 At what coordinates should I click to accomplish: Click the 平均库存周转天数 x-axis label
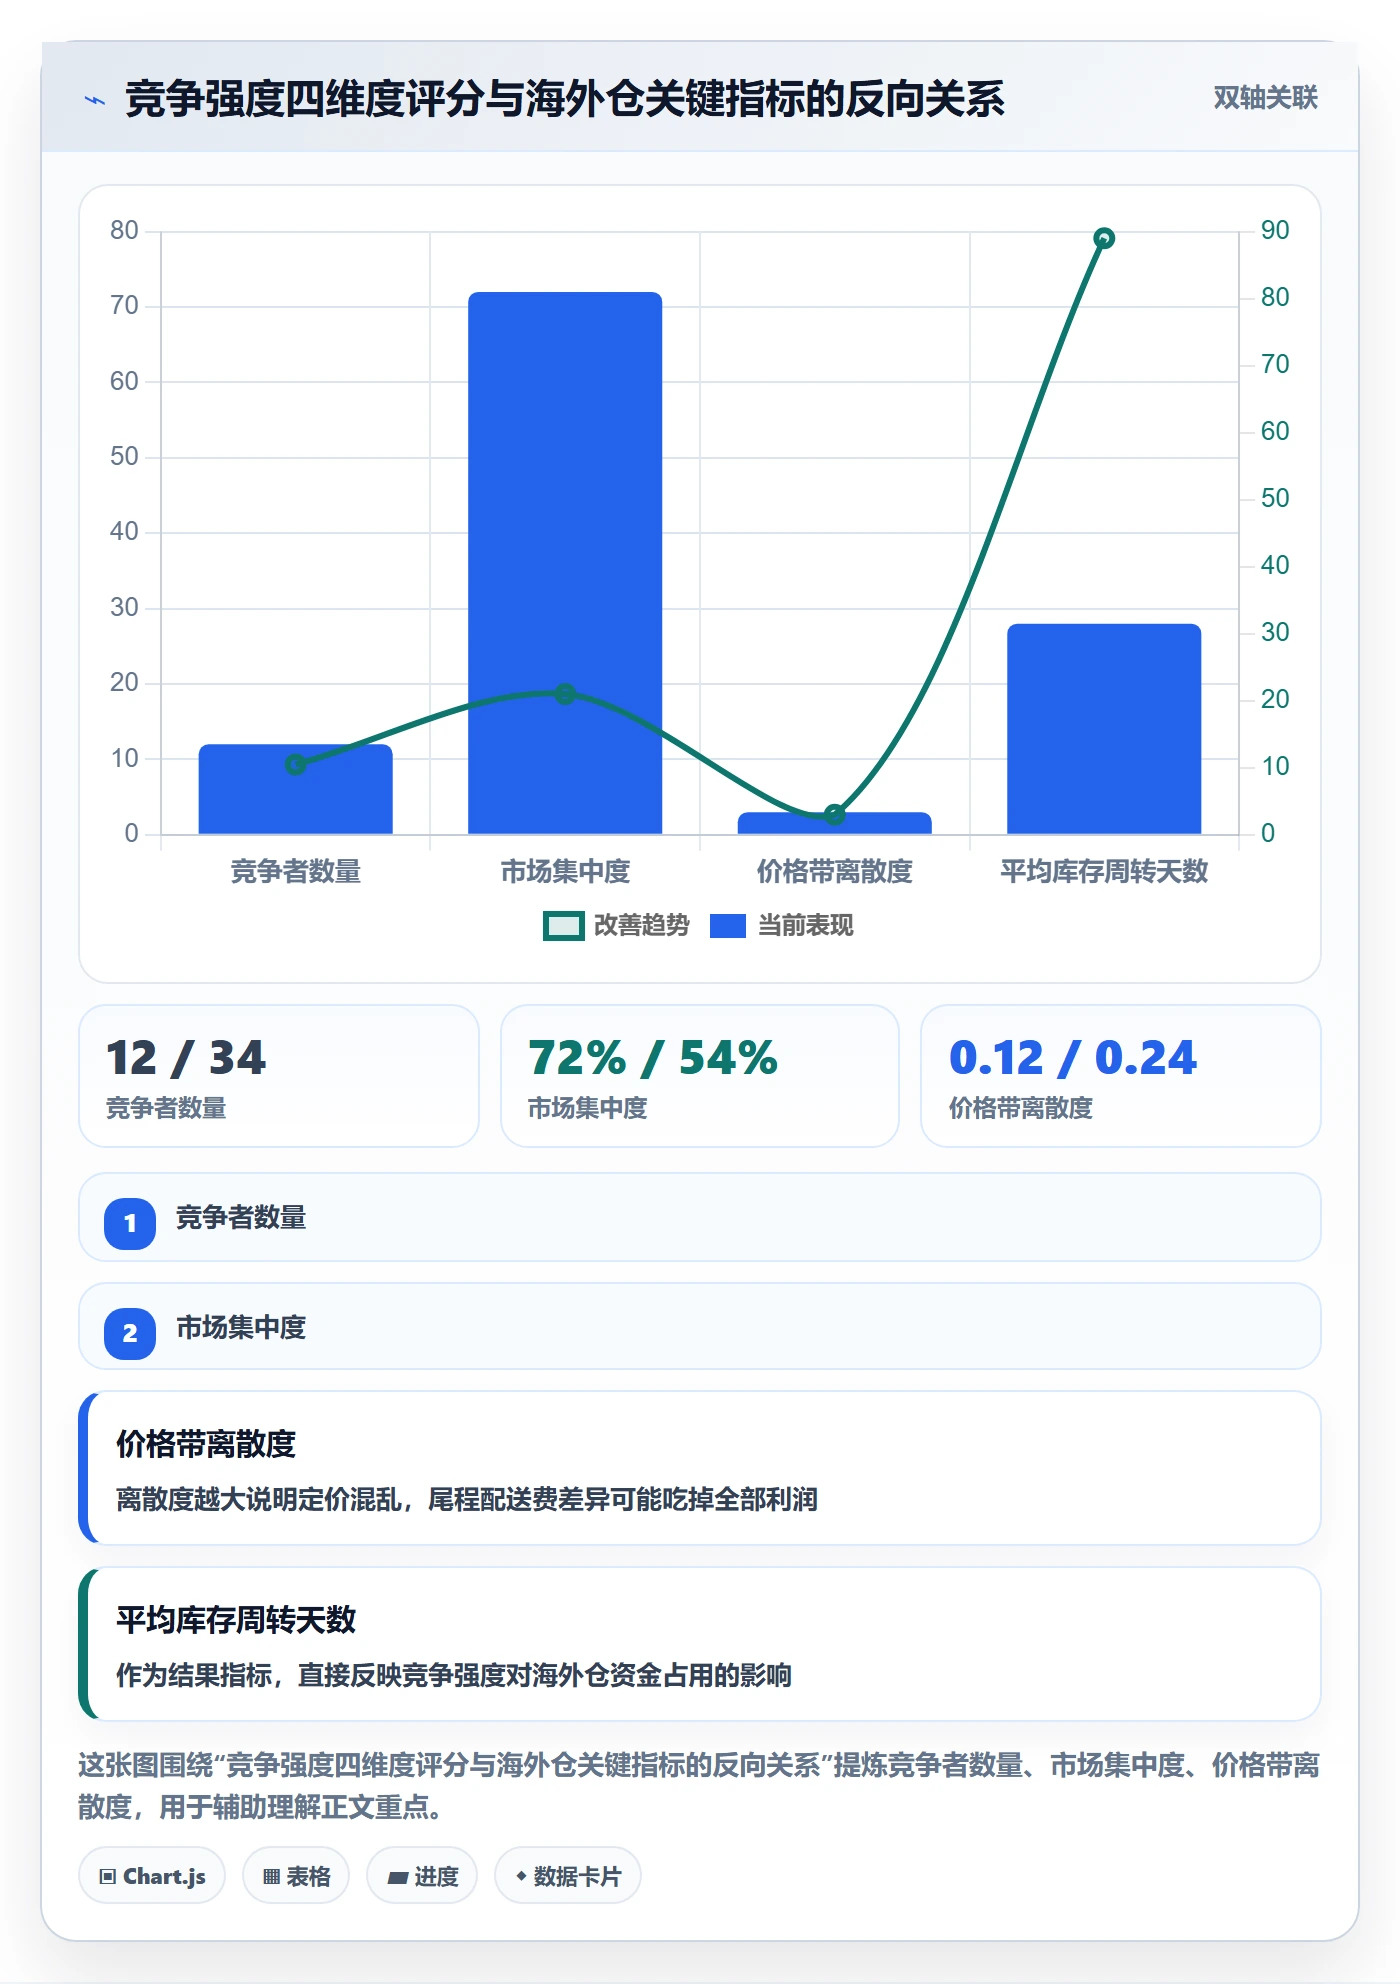1104,871
